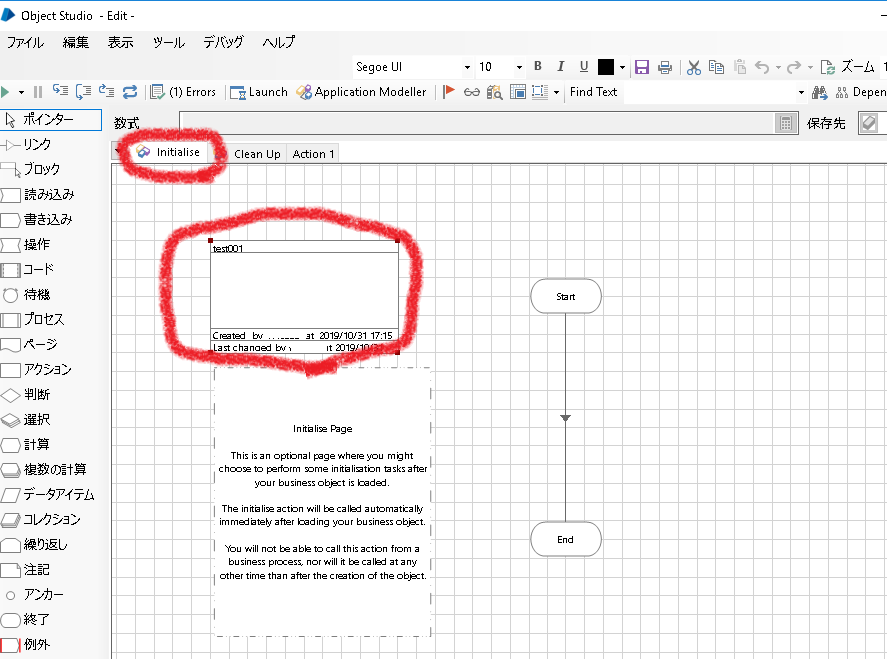This screenshot has height=659, width=887.
Task: Open the Undo history dropdown arrow
Action: (778, 68)
